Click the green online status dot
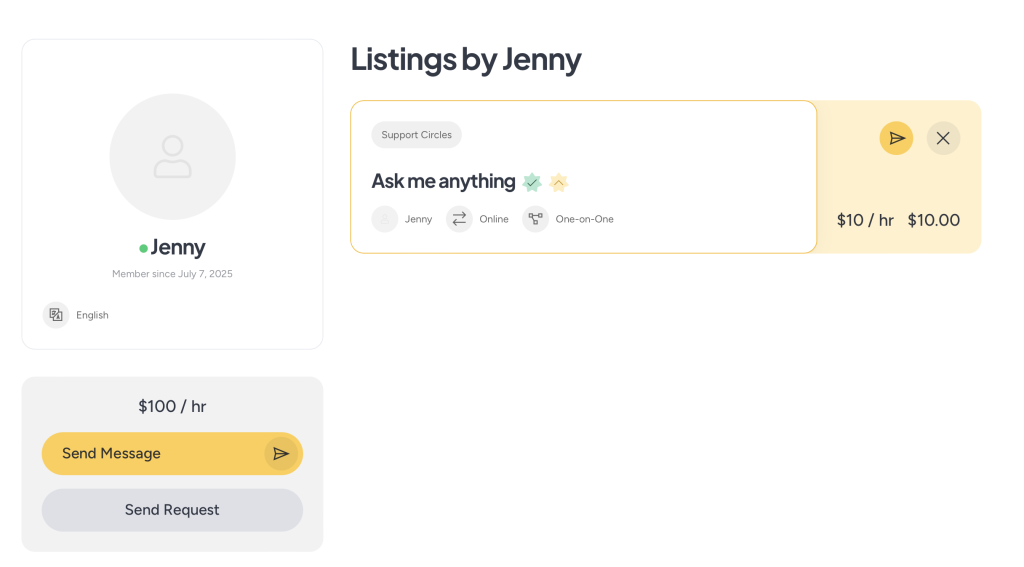This screenshot has height=567, width=1024. pos(143,248)
